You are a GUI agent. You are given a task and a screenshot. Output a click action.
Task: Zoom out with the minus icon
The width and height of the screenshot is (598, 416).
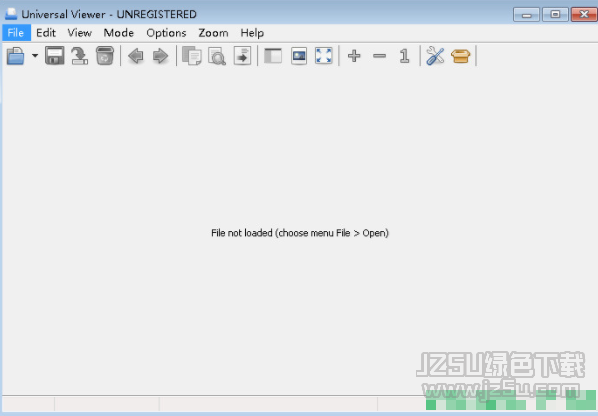click(x=379, y=56)
